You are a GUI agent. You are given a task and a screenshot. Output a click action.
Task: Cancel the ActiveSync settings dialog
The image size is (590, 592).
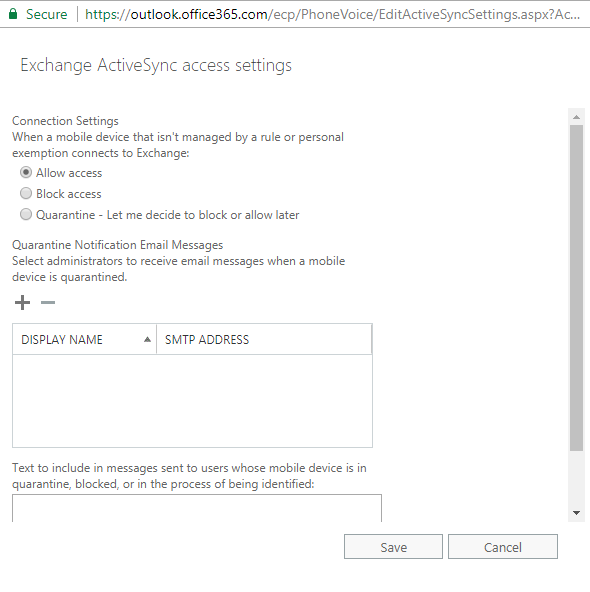(x=503, y=547)
